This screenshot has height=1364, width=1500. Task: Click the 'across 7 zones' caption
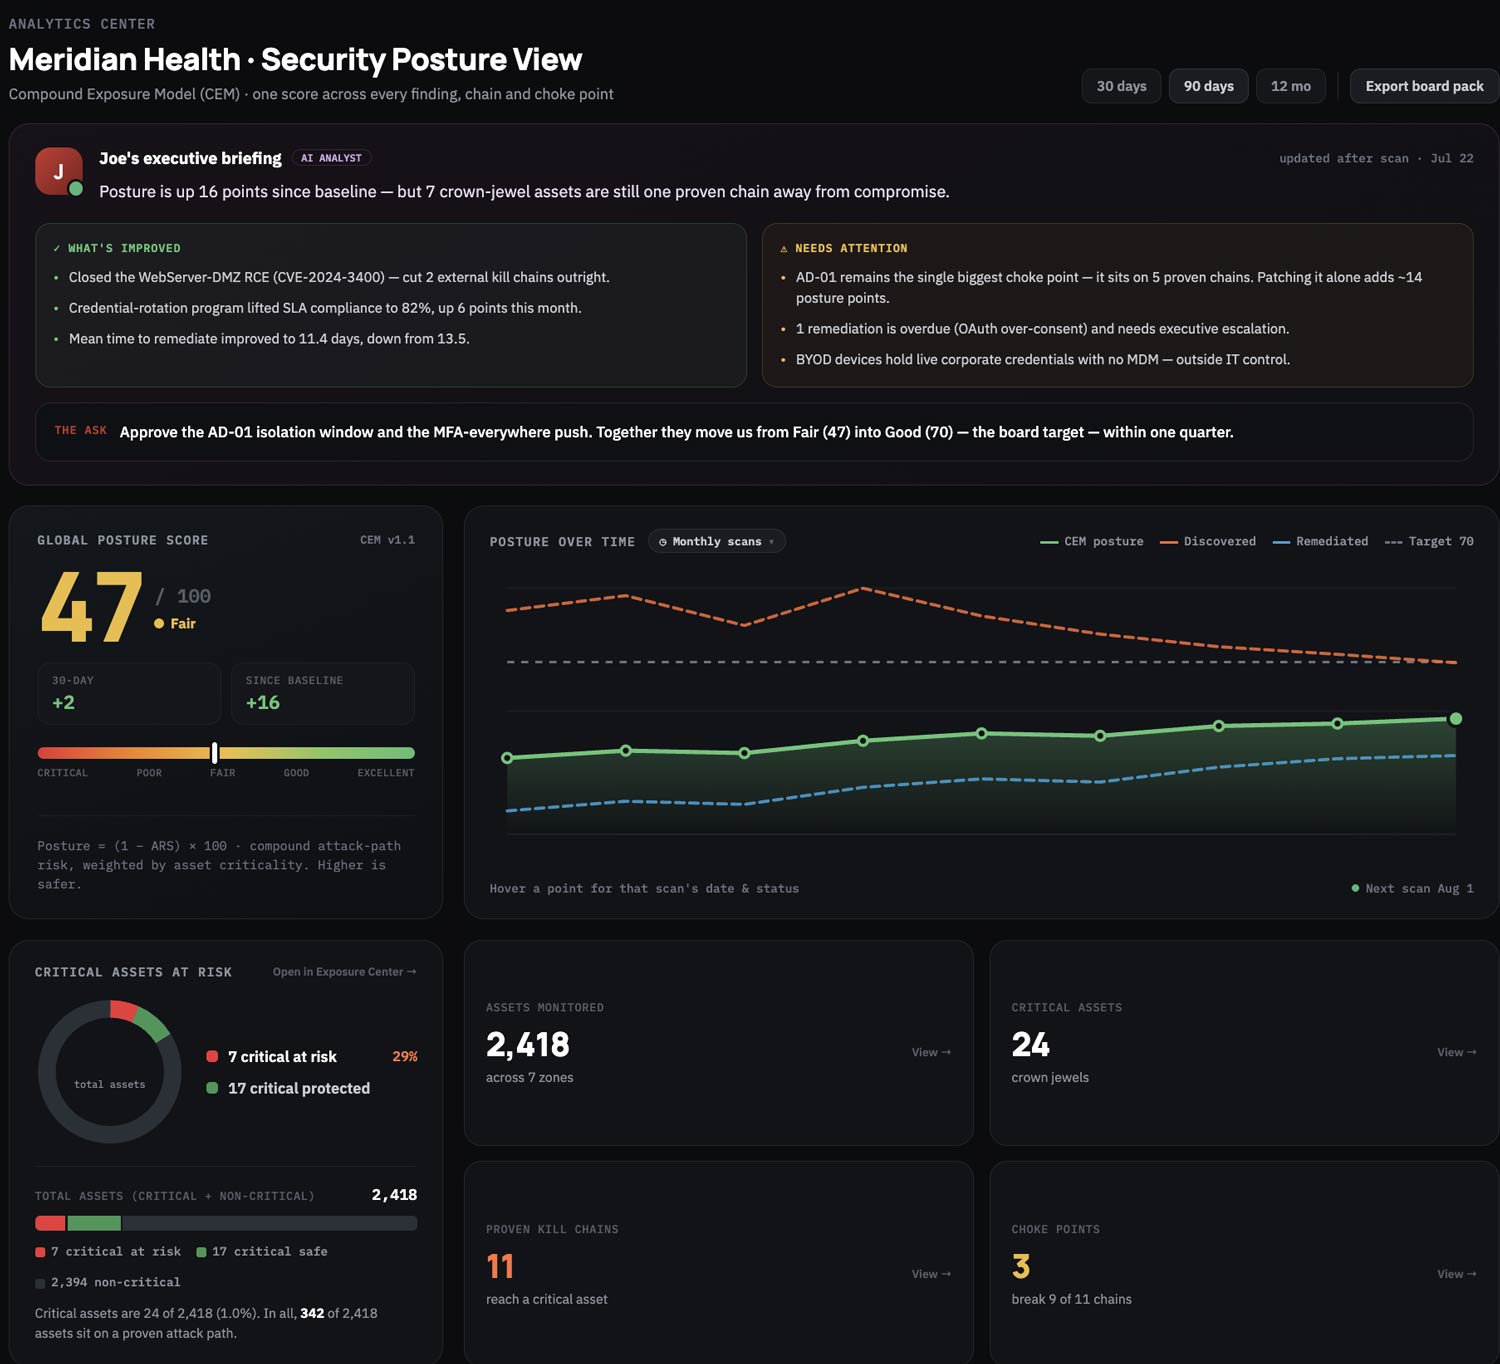(x=529, y=1077)
